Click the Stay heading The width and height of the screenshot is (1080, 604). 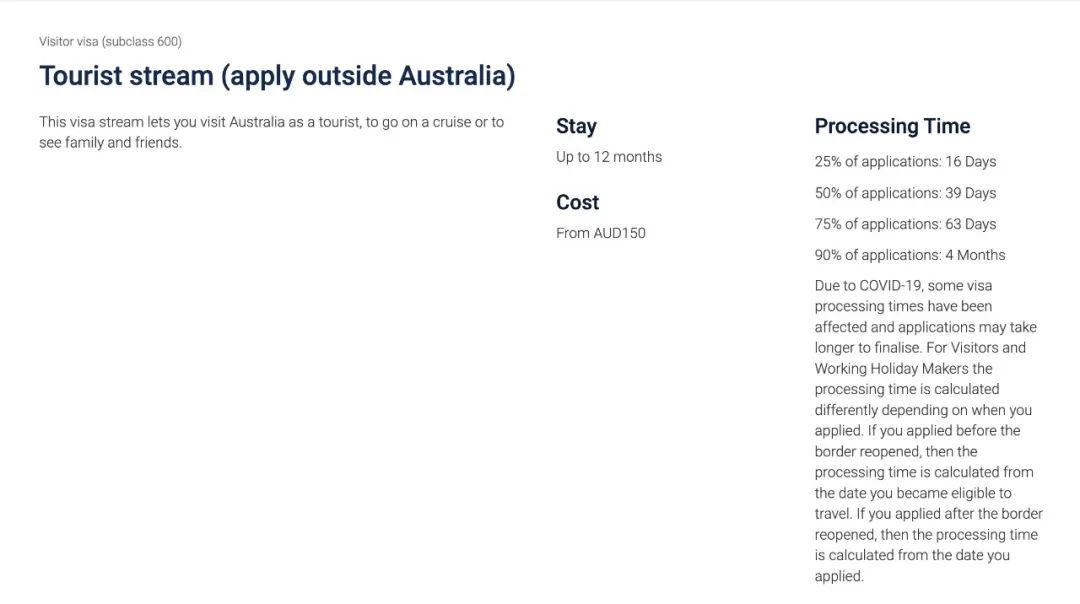pos(576,126)
